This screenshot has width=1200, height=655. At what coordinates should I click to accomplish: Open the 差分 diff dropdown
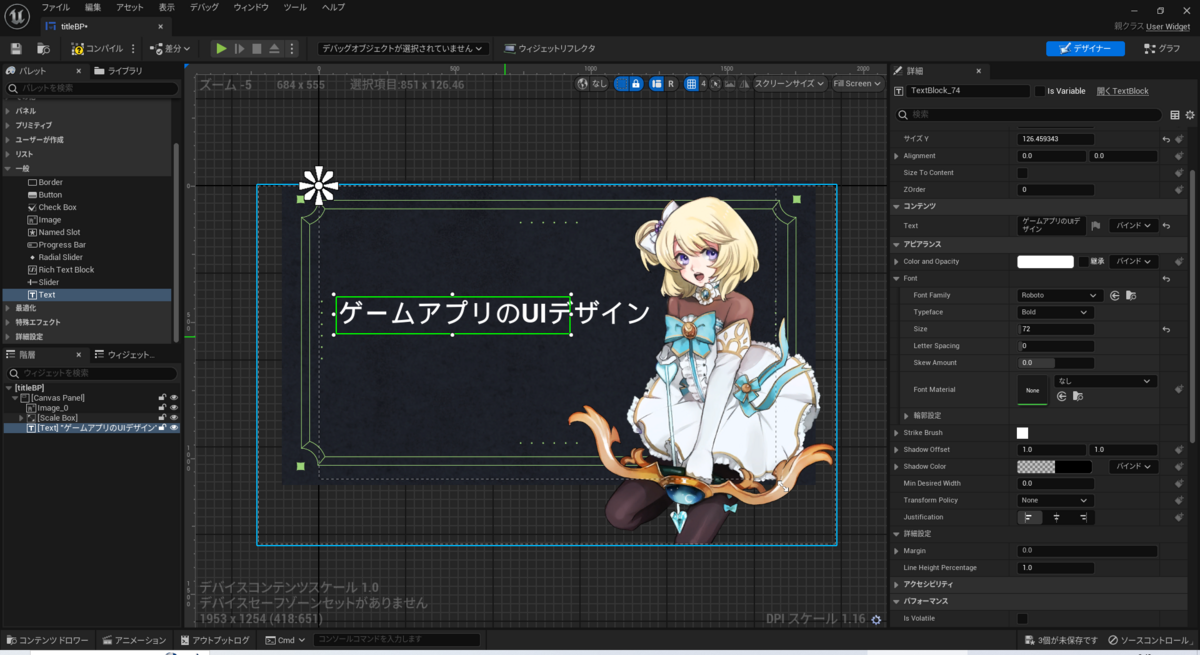[171, 48]
